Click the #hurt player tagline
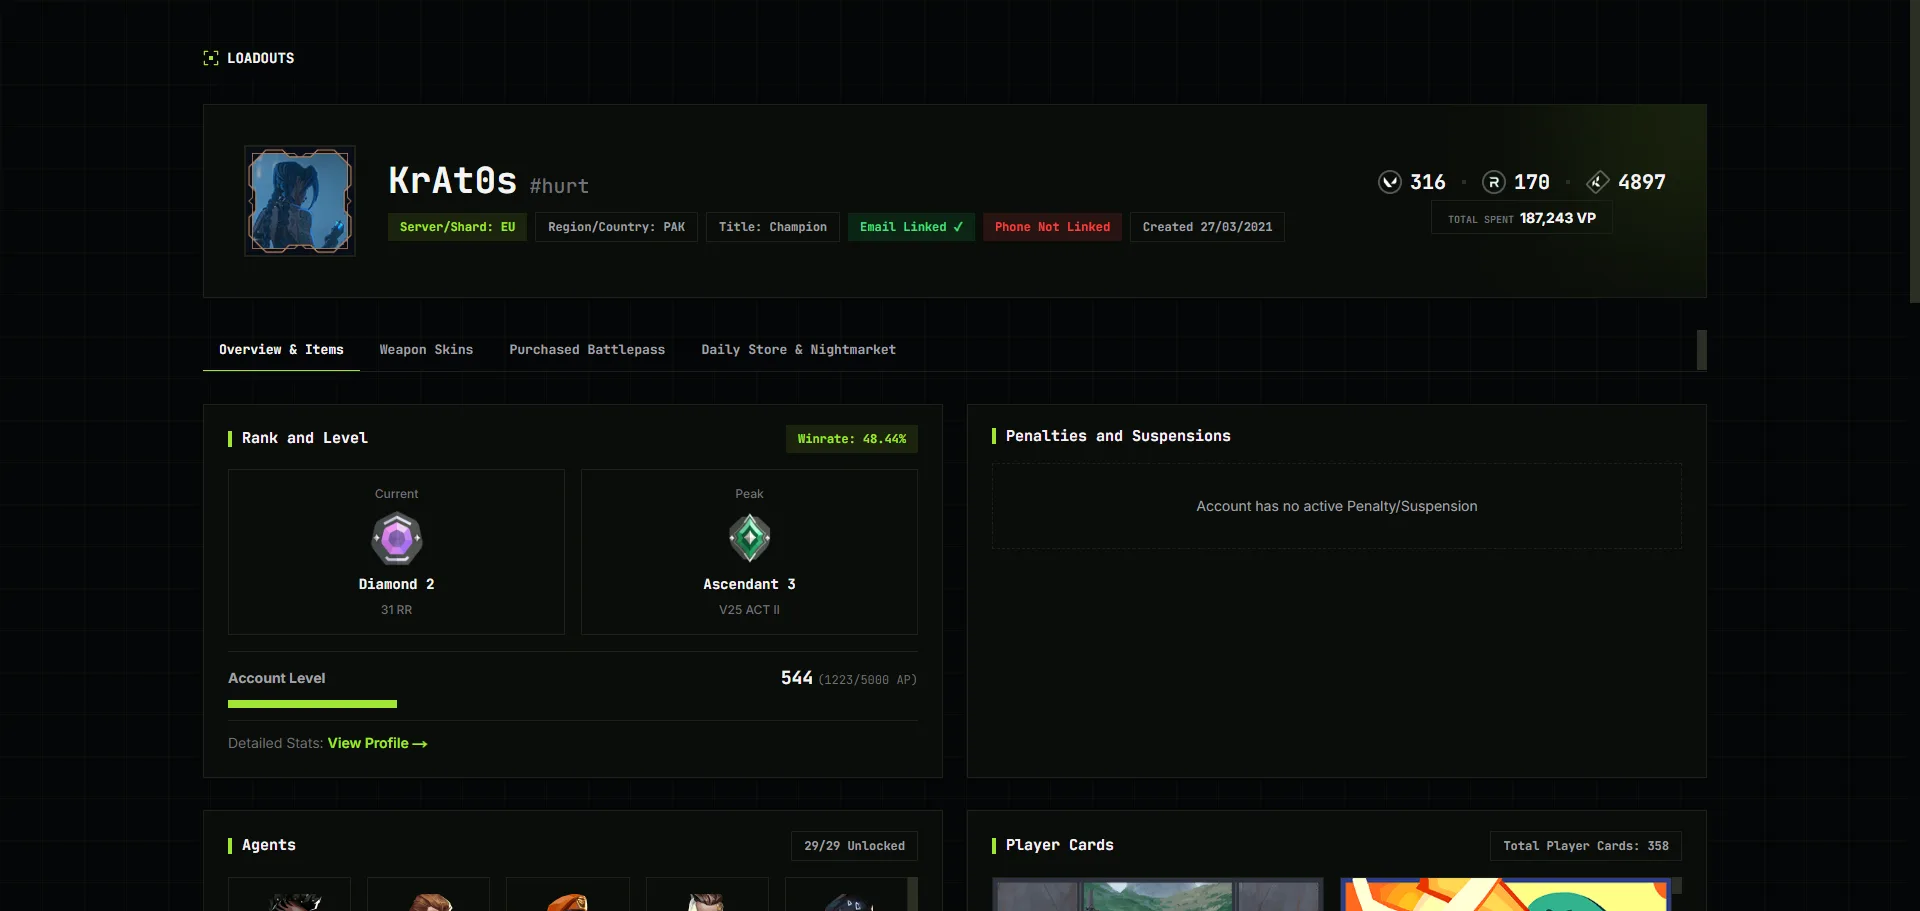Image resolution: width=1920 pixels, height=911 pixels. click(559, 186)
